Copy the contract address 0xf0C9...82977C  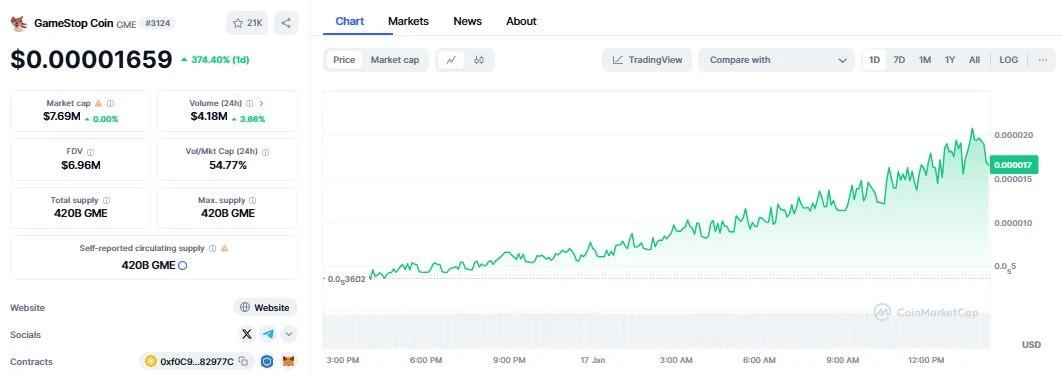coord(243,361)
